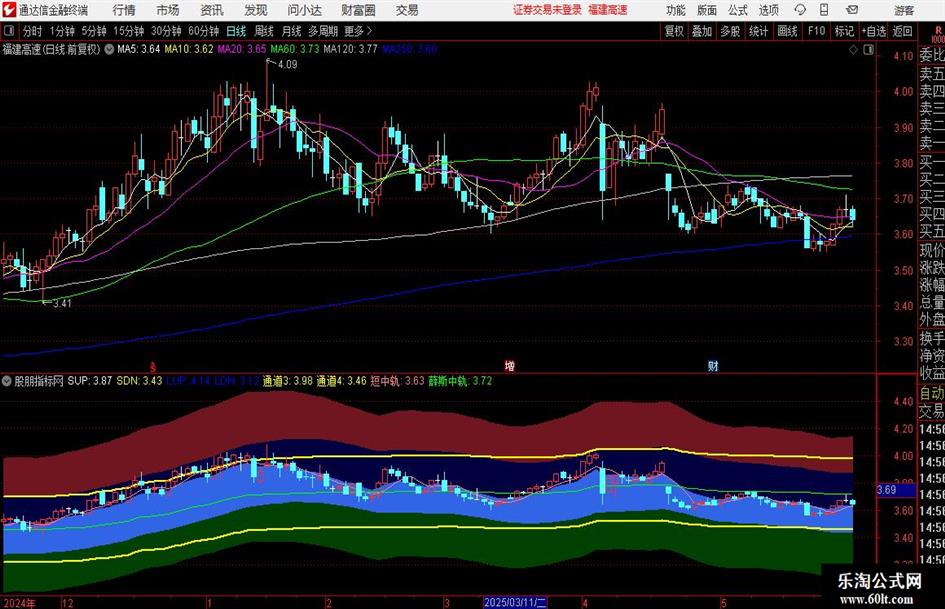945x609 pixels.
Task: Toggle the right info panel icon
Action: (x=868, y=50)
